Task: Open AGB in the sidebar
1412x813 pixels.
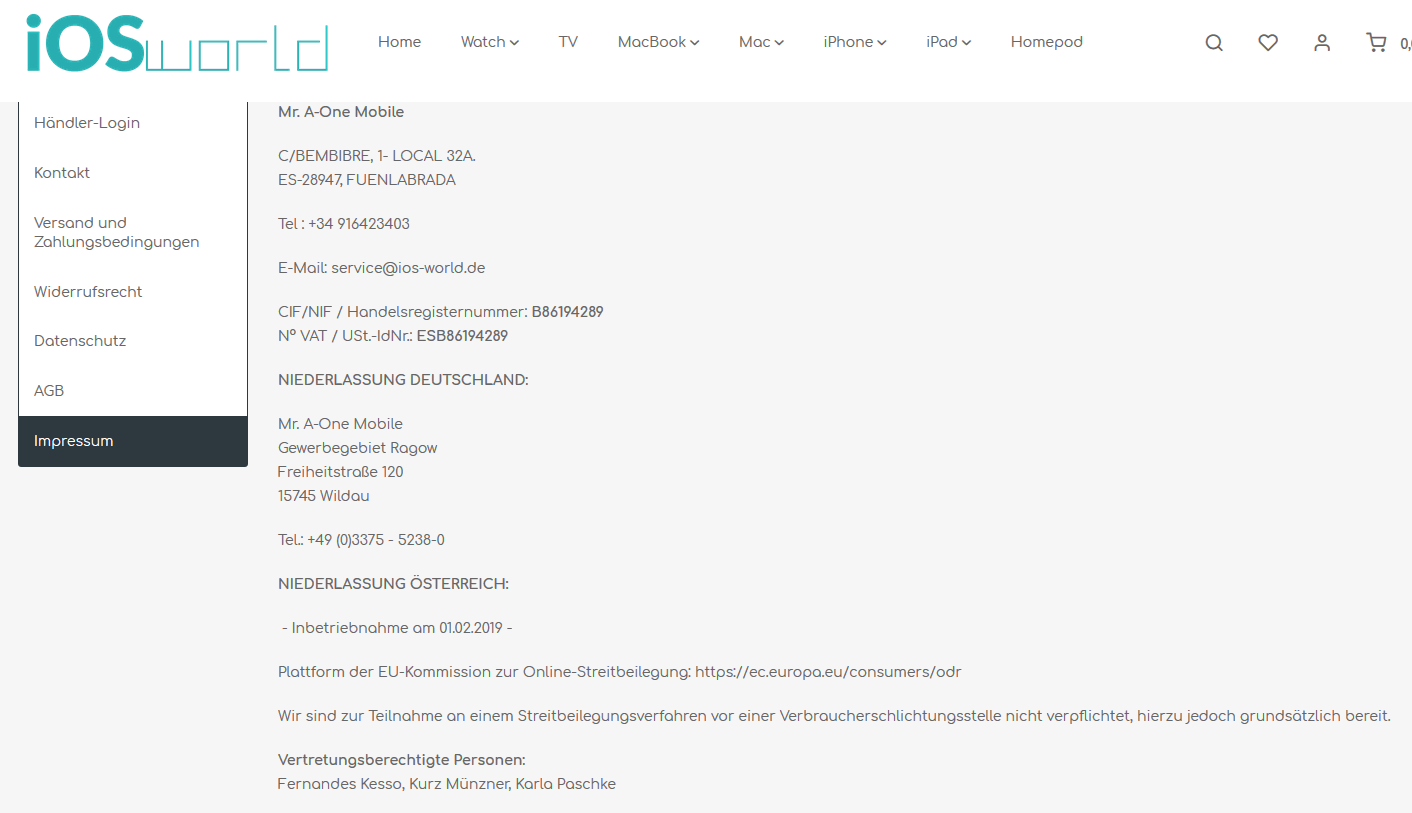Action: [133, 391]
